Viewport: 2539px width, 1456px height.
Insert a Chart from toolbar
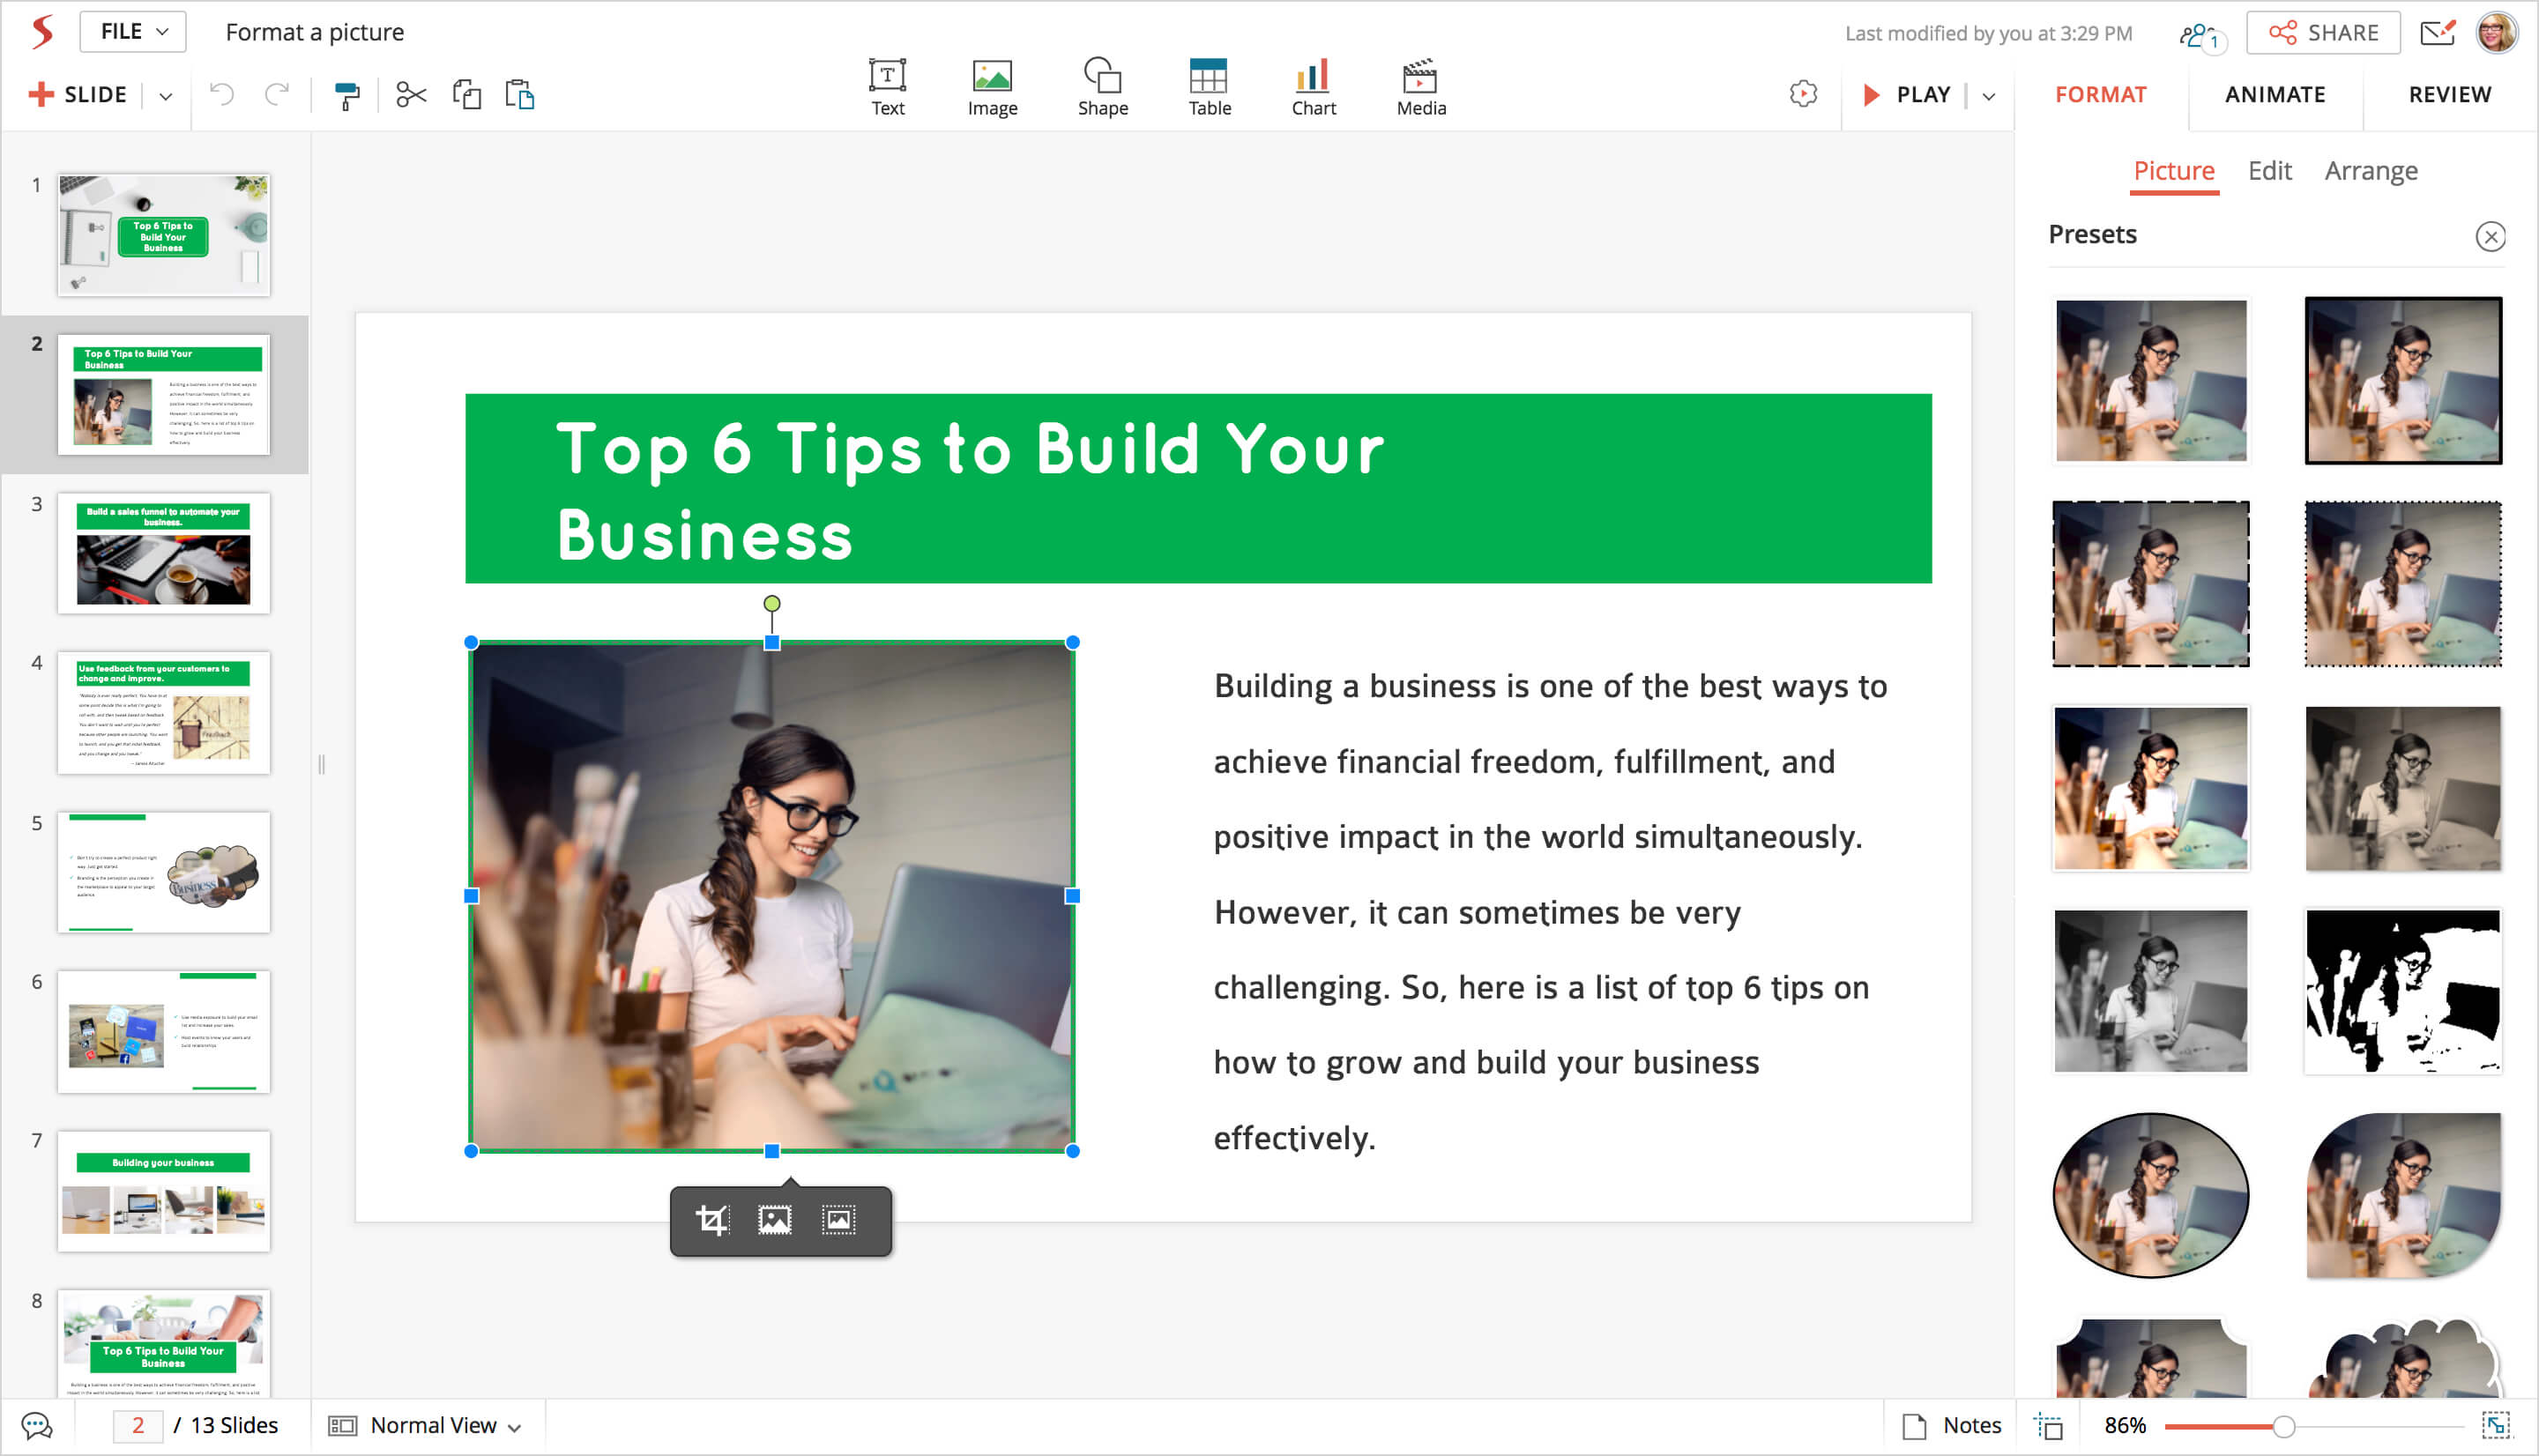(x=1312, y=87)
